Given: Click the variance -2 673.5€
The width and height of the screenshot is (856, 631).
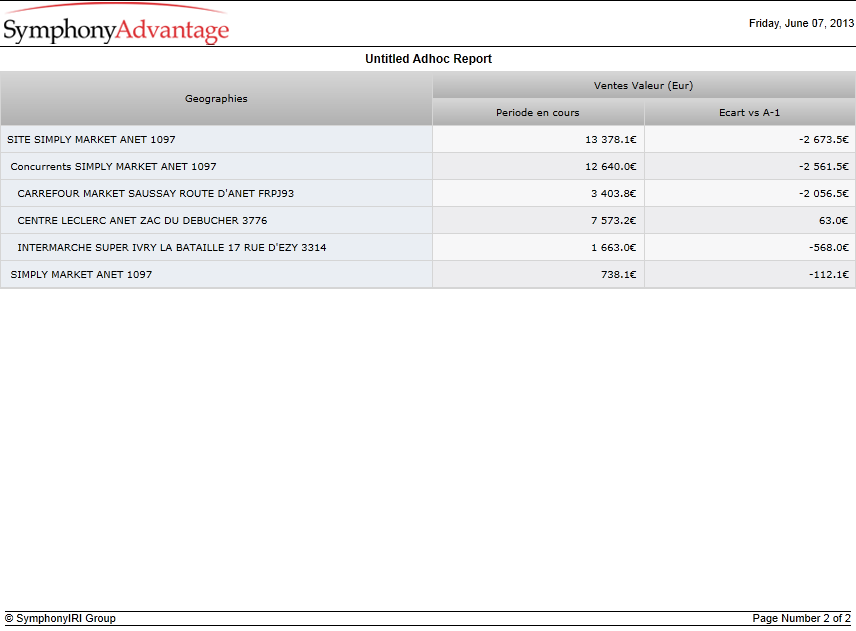Looking at the screenshot, I should click(824, 139).
